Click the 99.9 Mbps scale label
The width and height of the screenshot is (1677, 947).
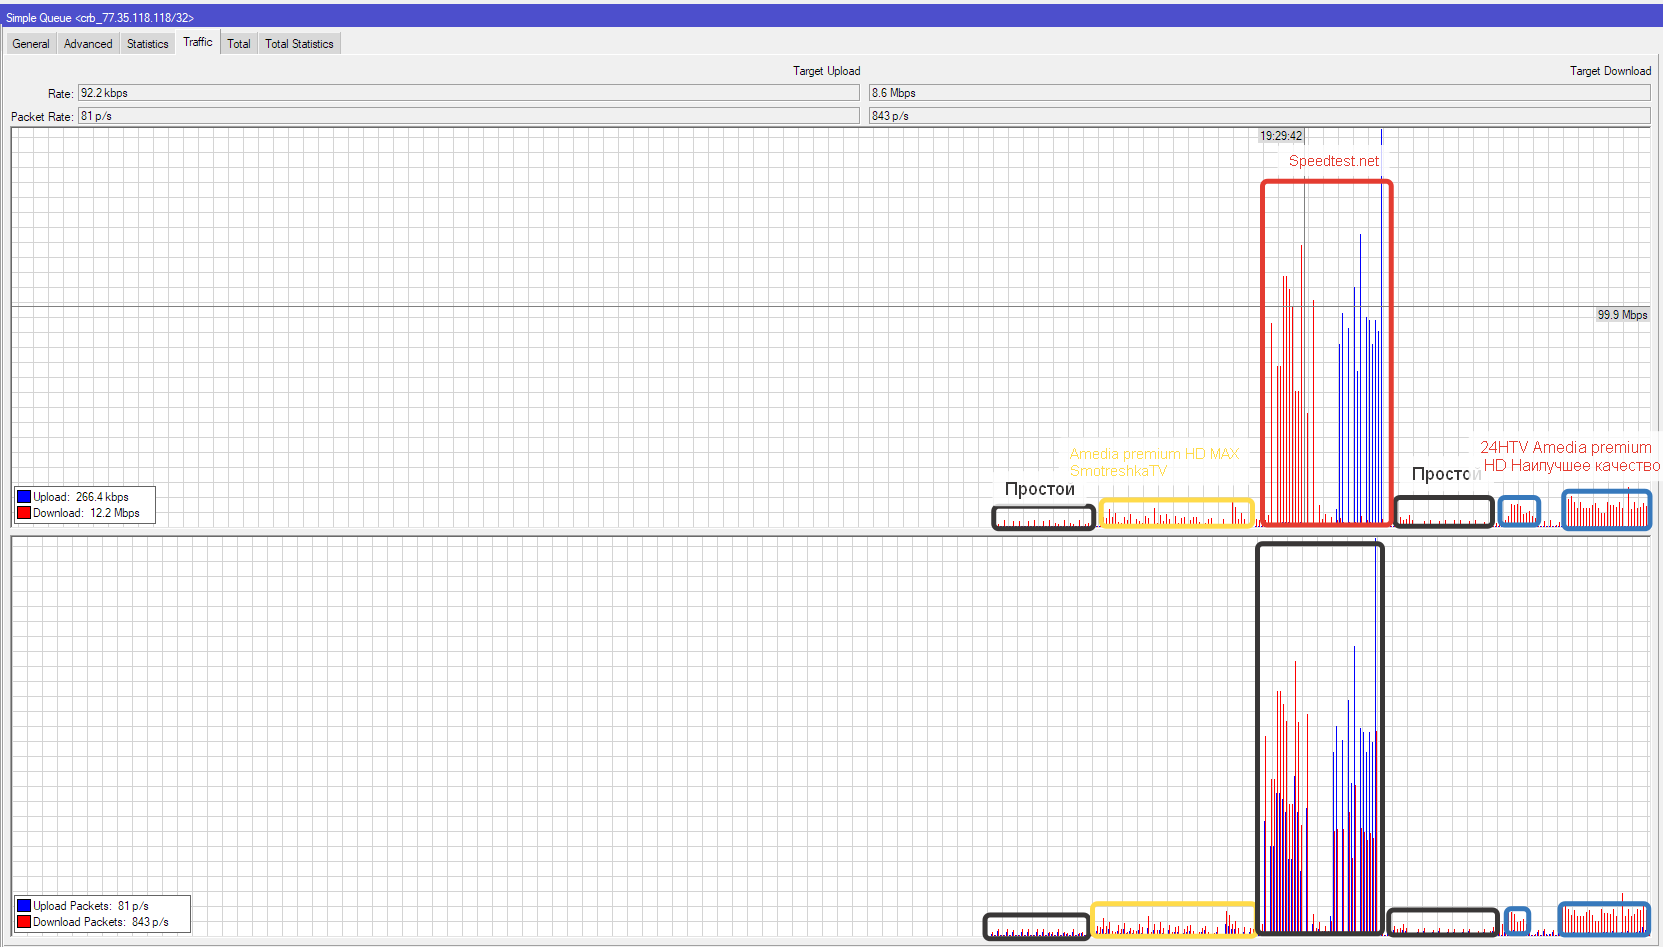tap(1622, 315)
